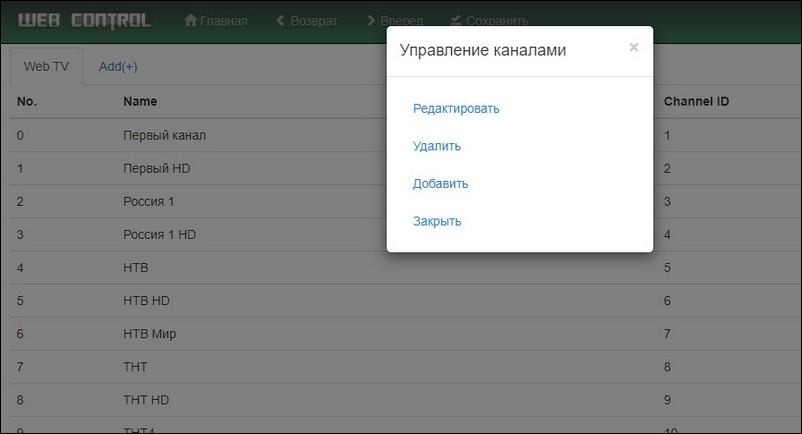The image size is (802, 434).
Task: Click the No. column header
Action: [27, 101]
